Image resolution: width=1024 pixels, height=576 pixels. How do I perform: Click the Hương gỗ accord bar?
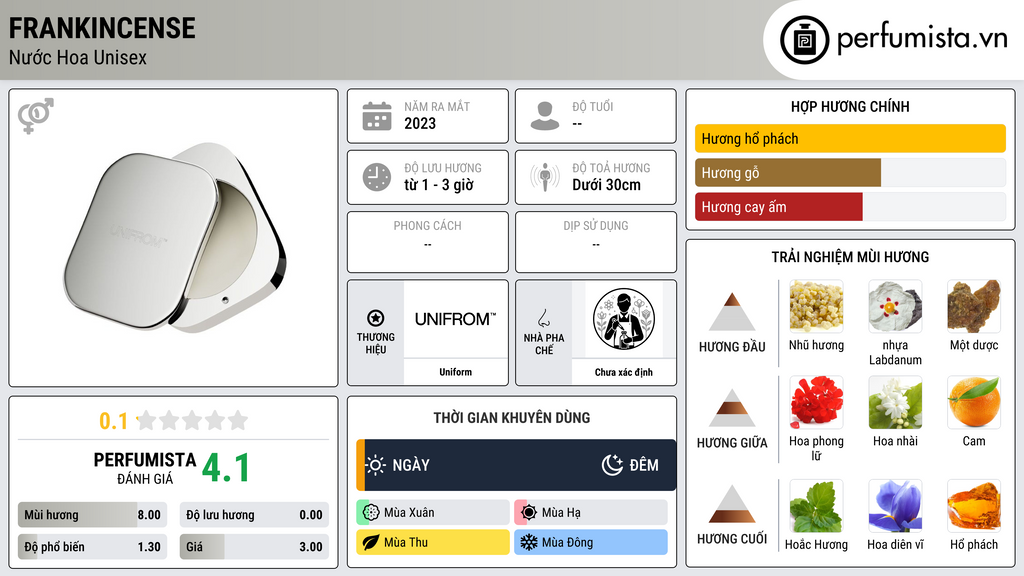click(x=850, y=172)
